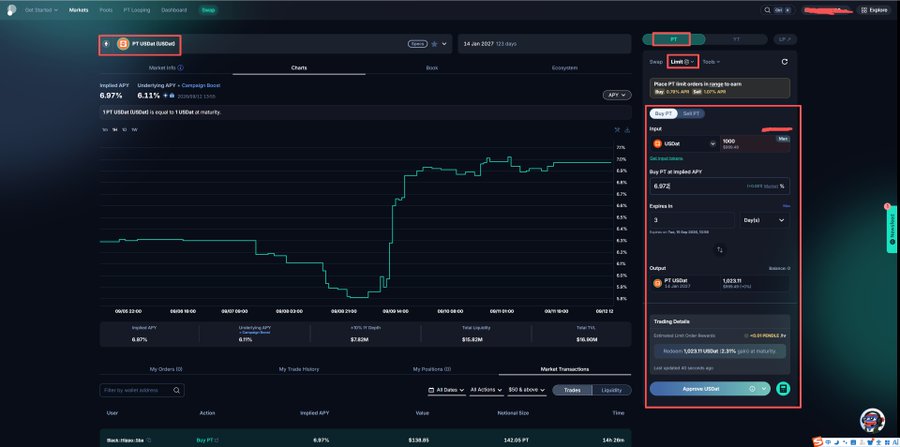Refresh the trade panel

785,62
